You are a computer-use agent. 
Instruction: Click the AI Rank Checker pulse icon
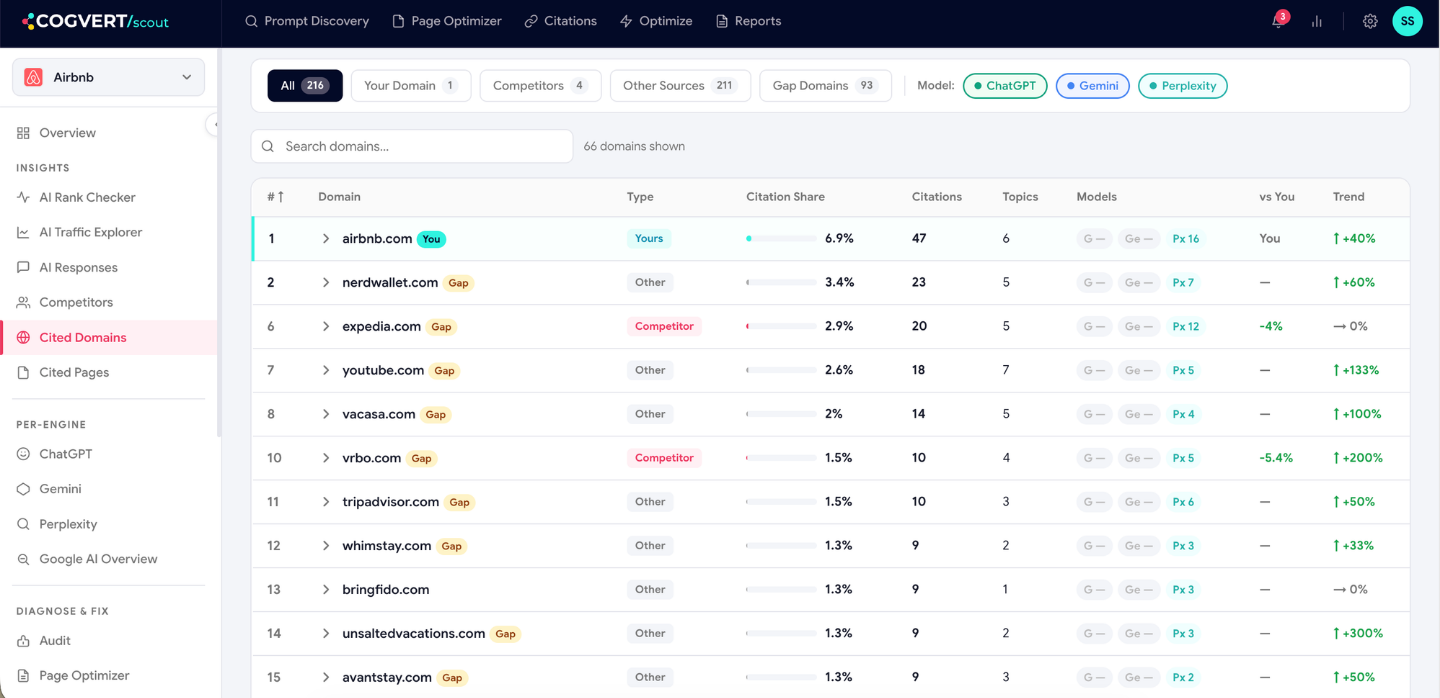point(23,198)
